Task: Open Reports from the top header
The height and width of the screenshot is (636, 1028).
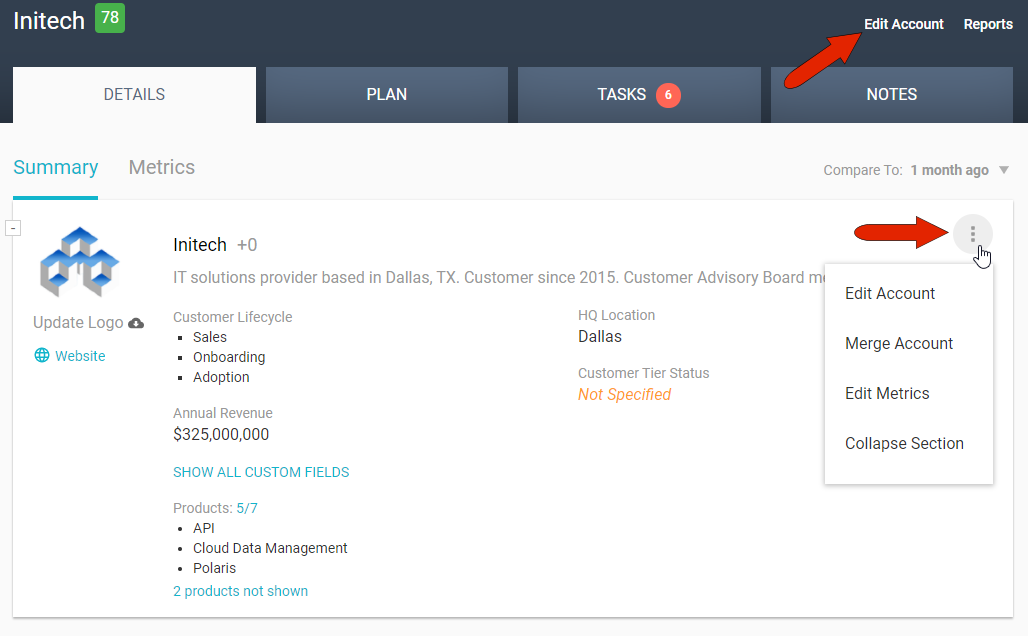Action: pos(988,24)
